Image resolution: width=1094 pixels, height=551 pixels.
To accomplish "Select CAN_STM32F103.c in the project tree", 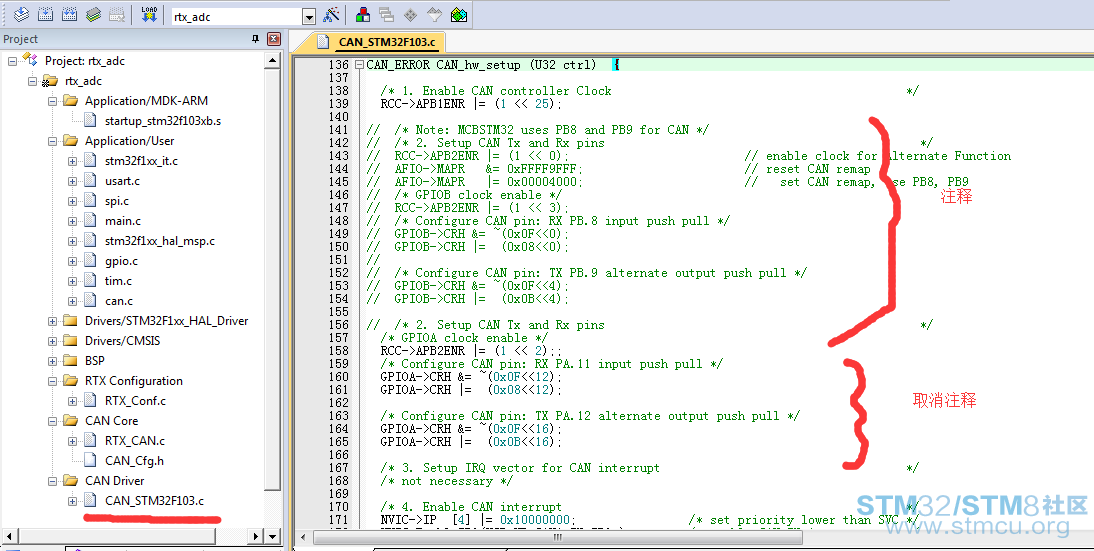I will coord(154,501).
